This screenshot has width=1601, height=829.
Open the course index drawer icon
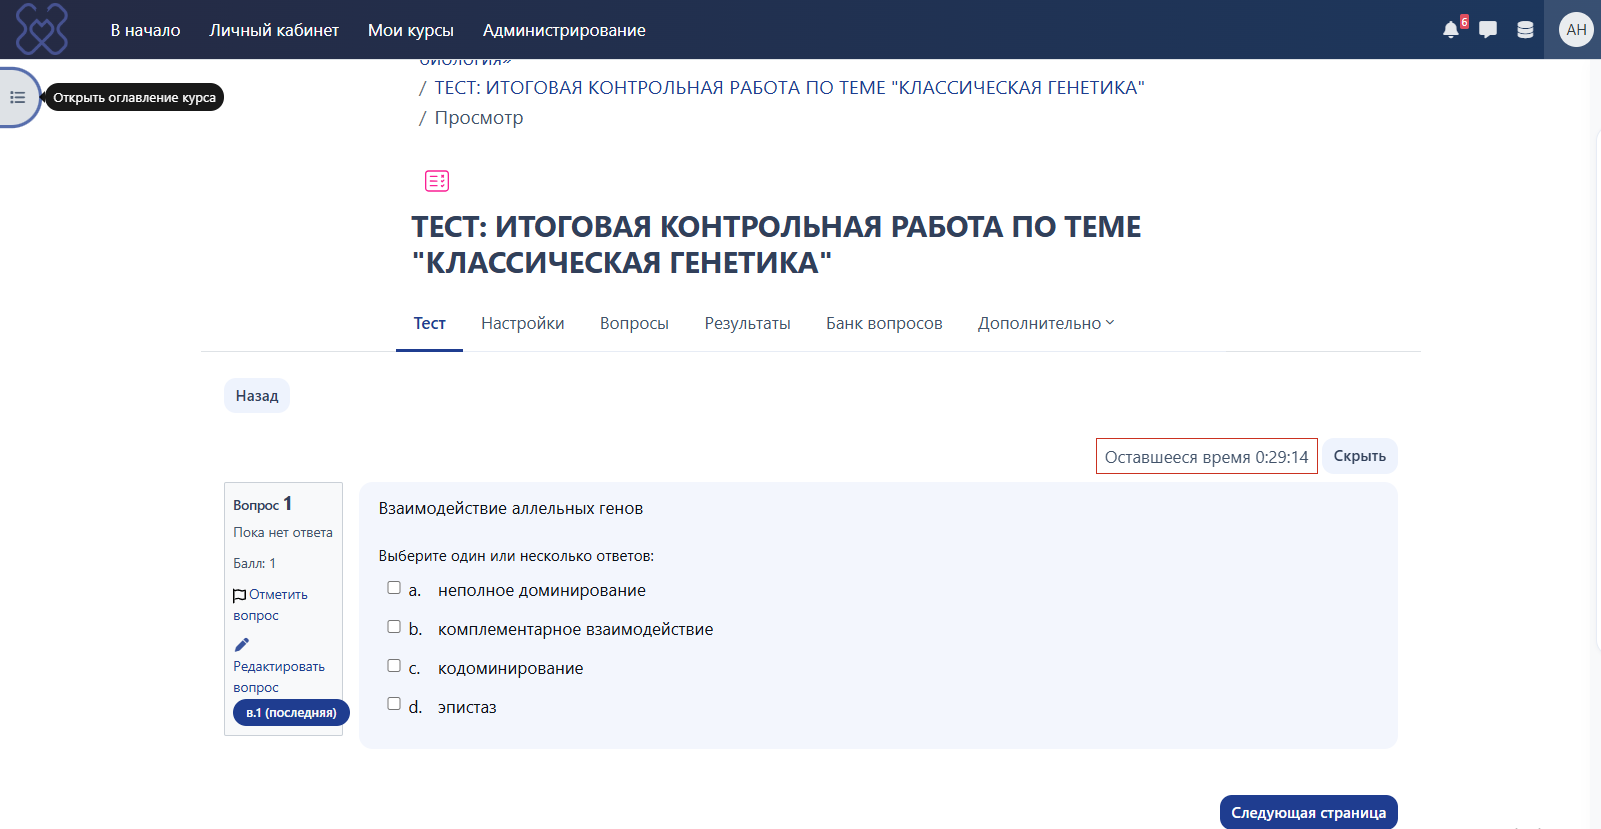pos(17,97)
